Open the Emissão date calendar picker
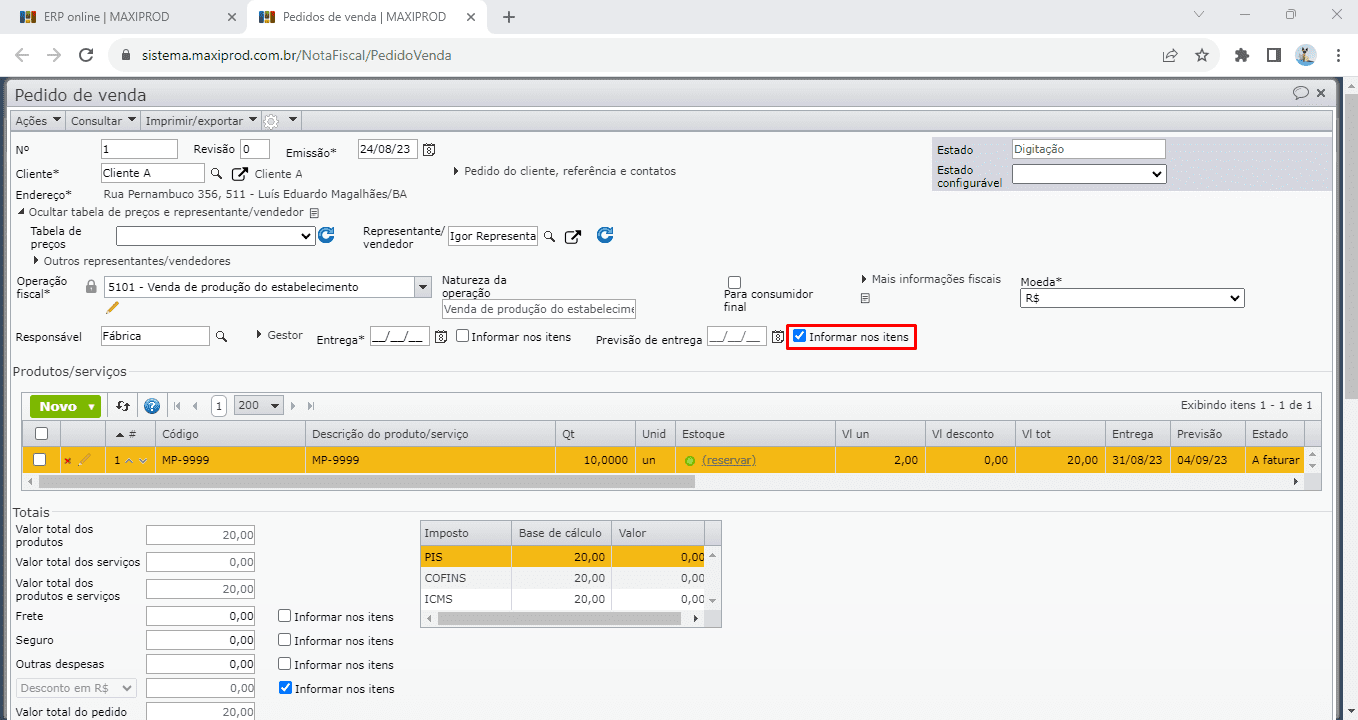 [429, 150]
